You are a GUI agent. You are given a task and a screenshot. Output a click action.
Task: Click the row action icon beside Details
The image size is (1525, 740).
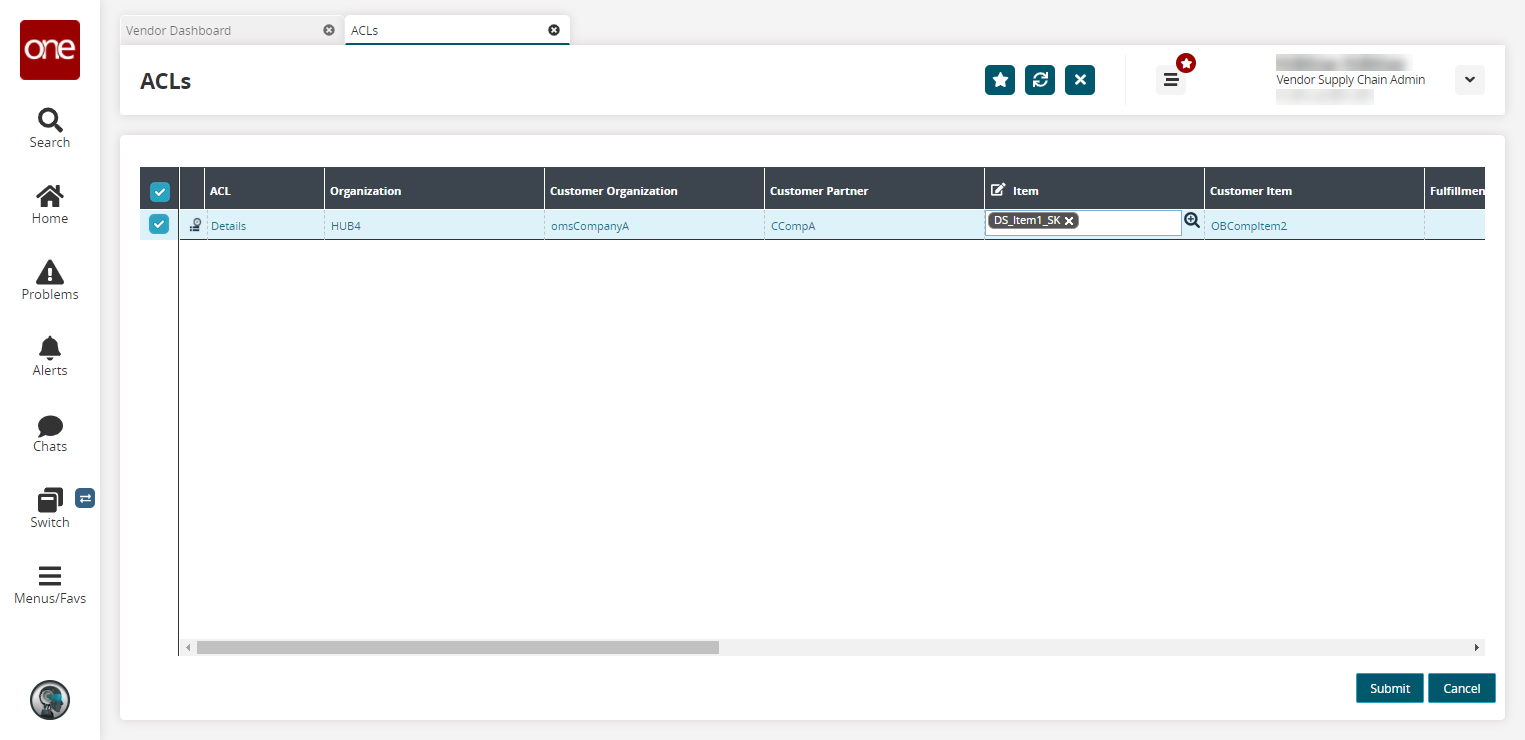coord(195,225)
